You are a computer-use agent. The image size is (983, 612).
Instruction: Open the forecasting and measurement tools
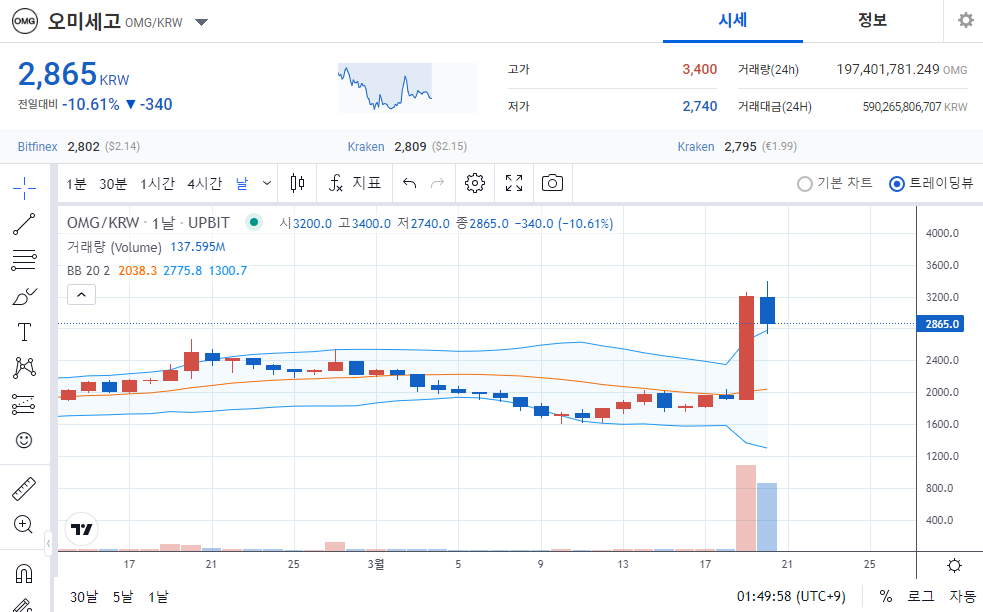click(x=24, y=404)
